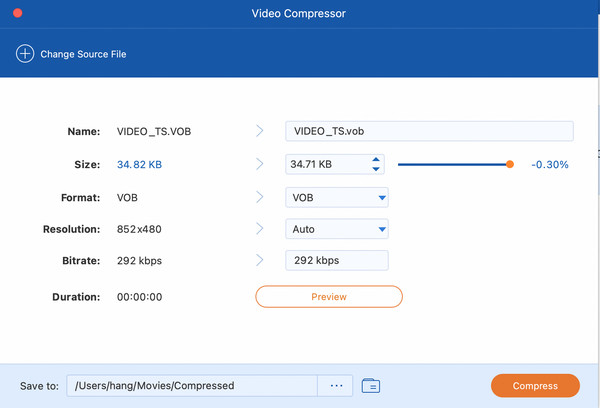
Task: Open the output folder icon
Action: [x=371, y=385]
